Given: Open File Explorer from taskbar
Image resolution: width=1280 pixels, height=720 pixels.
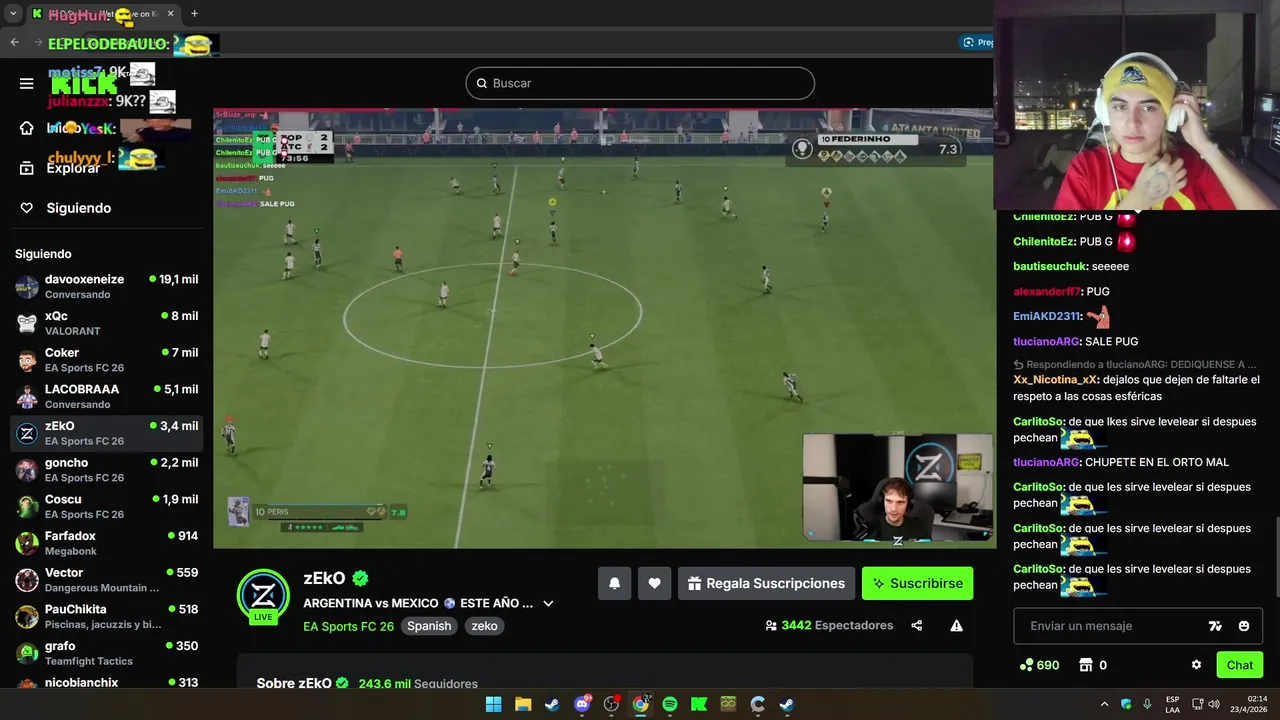Looking at the screenshot, I should point(523,704).
